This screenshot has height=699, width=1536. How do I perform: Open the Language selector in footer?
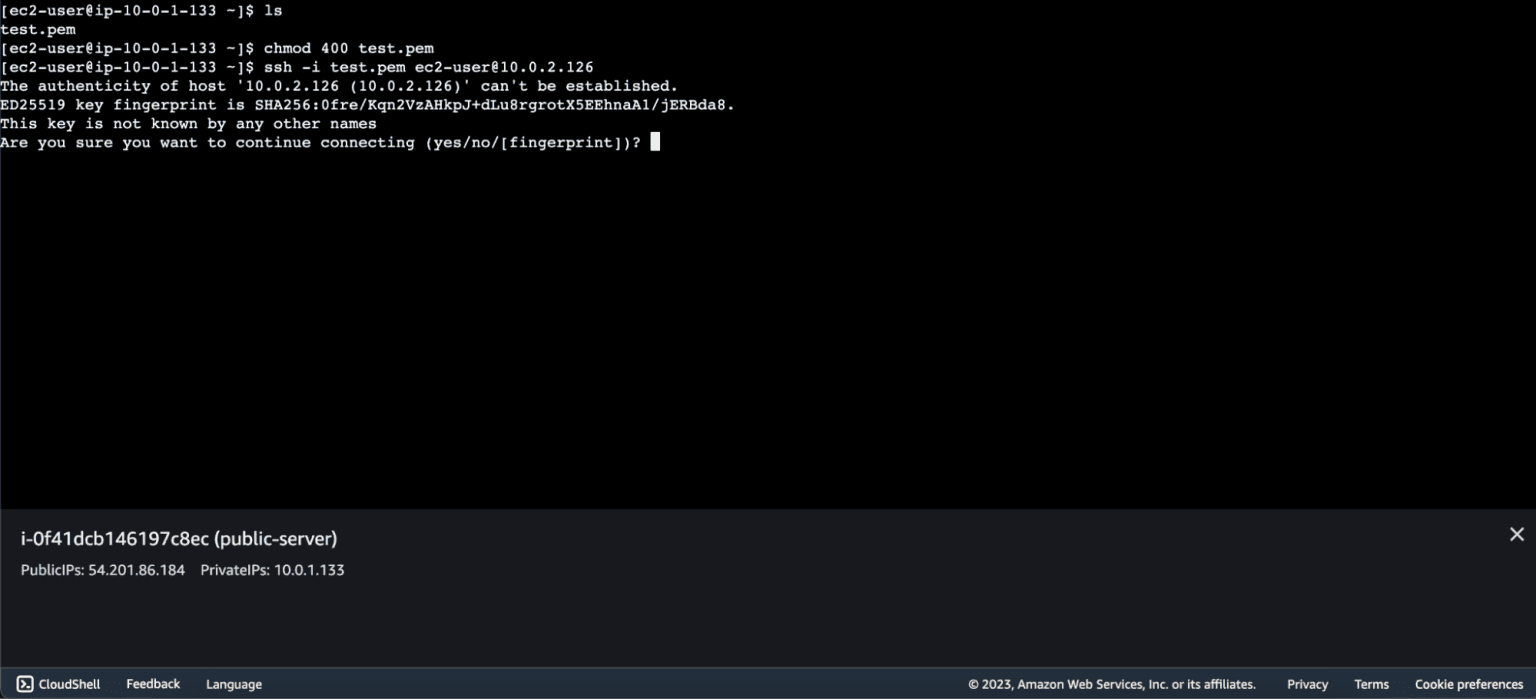pyautogui.click(x=234, y=684)
